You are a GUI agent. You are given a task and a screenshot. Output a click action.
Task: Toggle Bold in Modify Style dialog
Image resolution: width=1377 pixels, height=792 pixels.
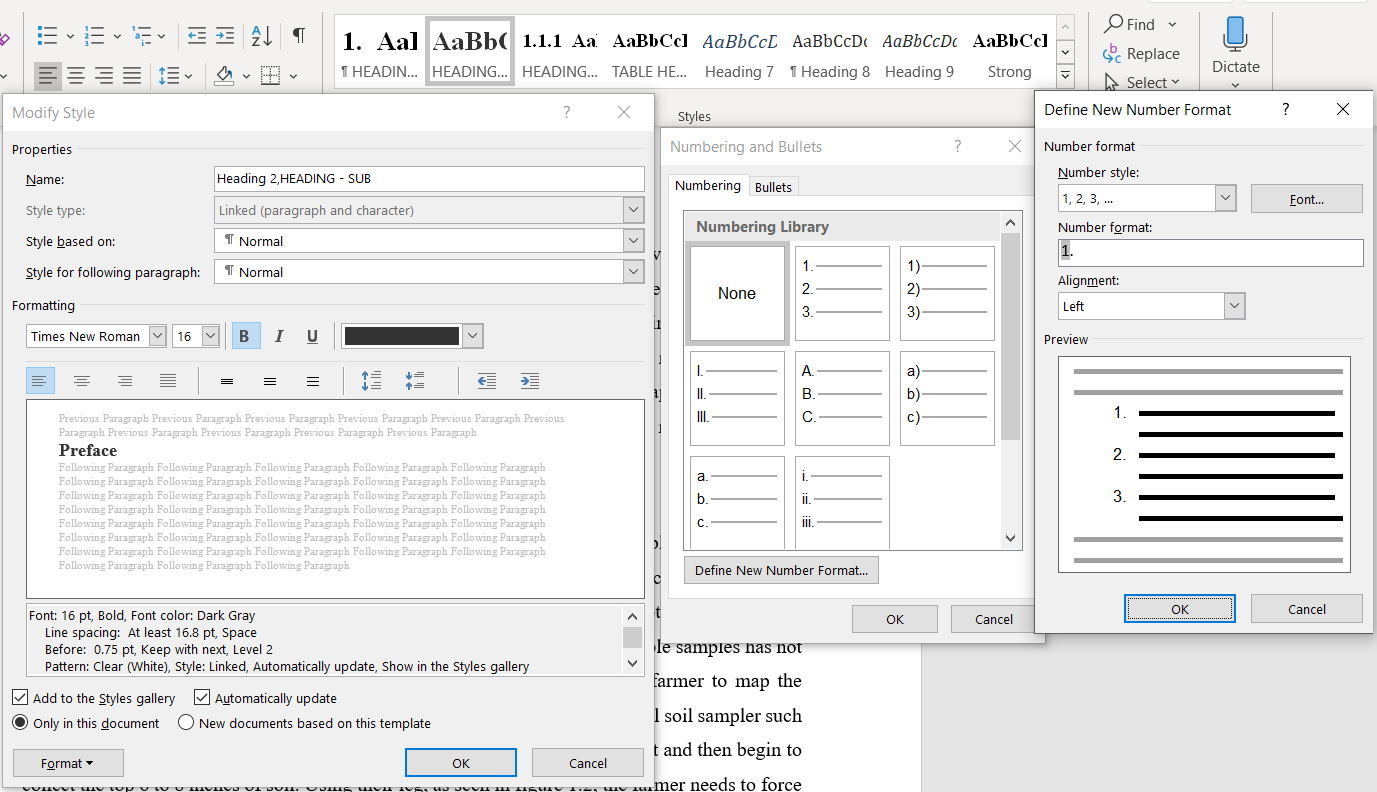244,336
